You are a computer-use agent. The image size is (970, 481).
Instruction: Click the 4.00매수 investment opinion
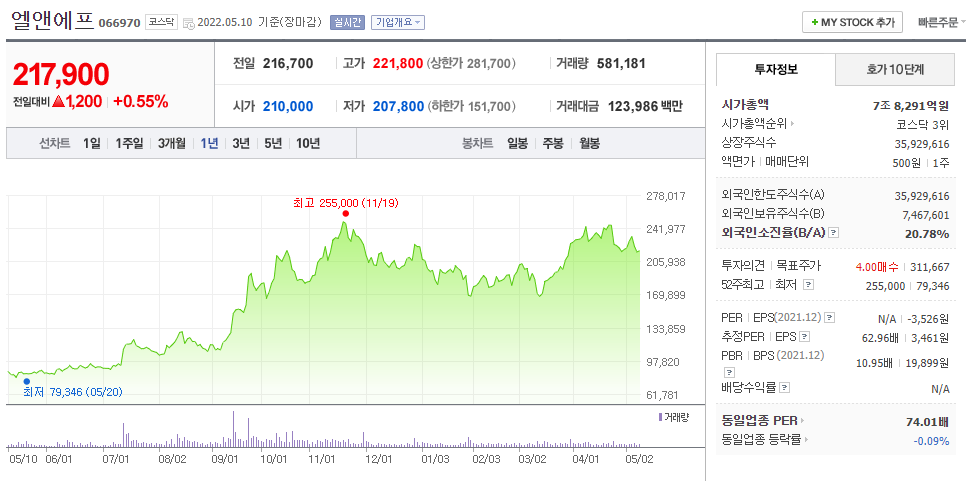click(x=877, y=266)
